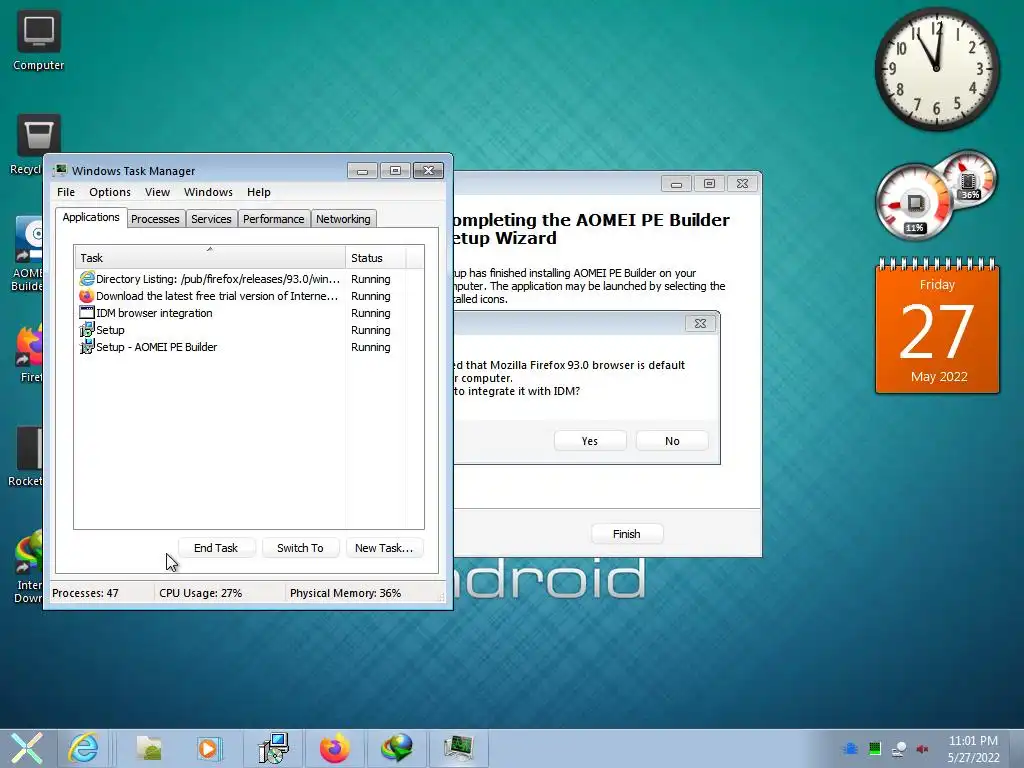Screen dimensions: 1024x768
Task: Click the CPU meter gadget
Action: pyautogui.click(x=915, y=202)
